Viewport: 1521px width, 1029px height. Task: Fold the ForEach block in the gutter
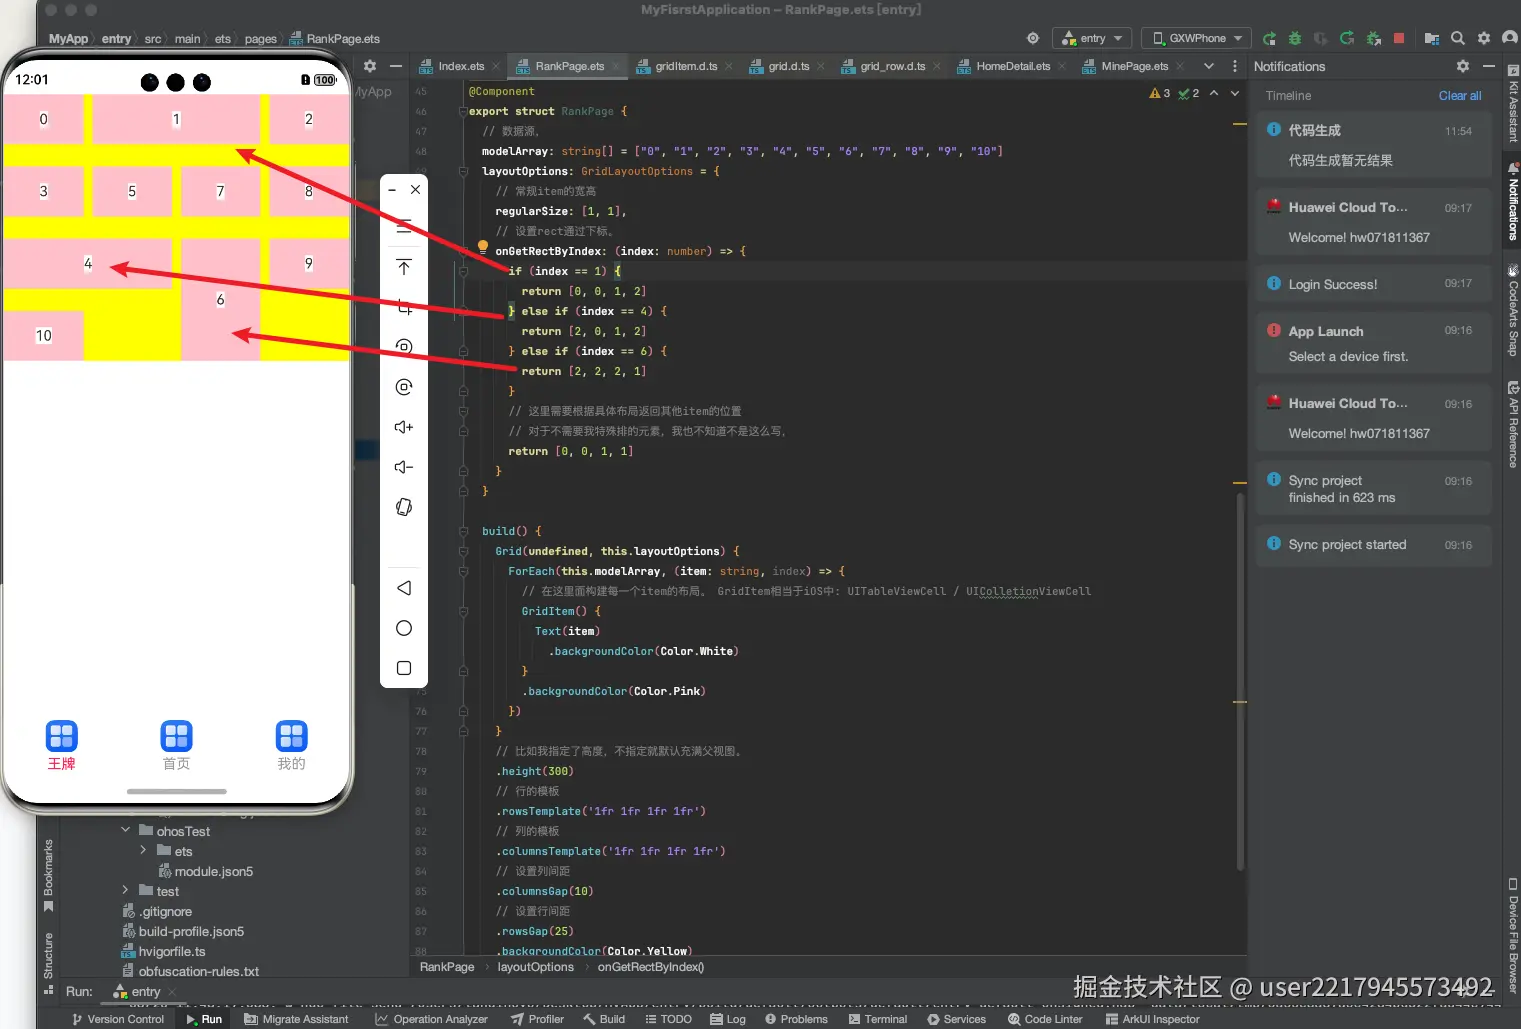(463, 571)
